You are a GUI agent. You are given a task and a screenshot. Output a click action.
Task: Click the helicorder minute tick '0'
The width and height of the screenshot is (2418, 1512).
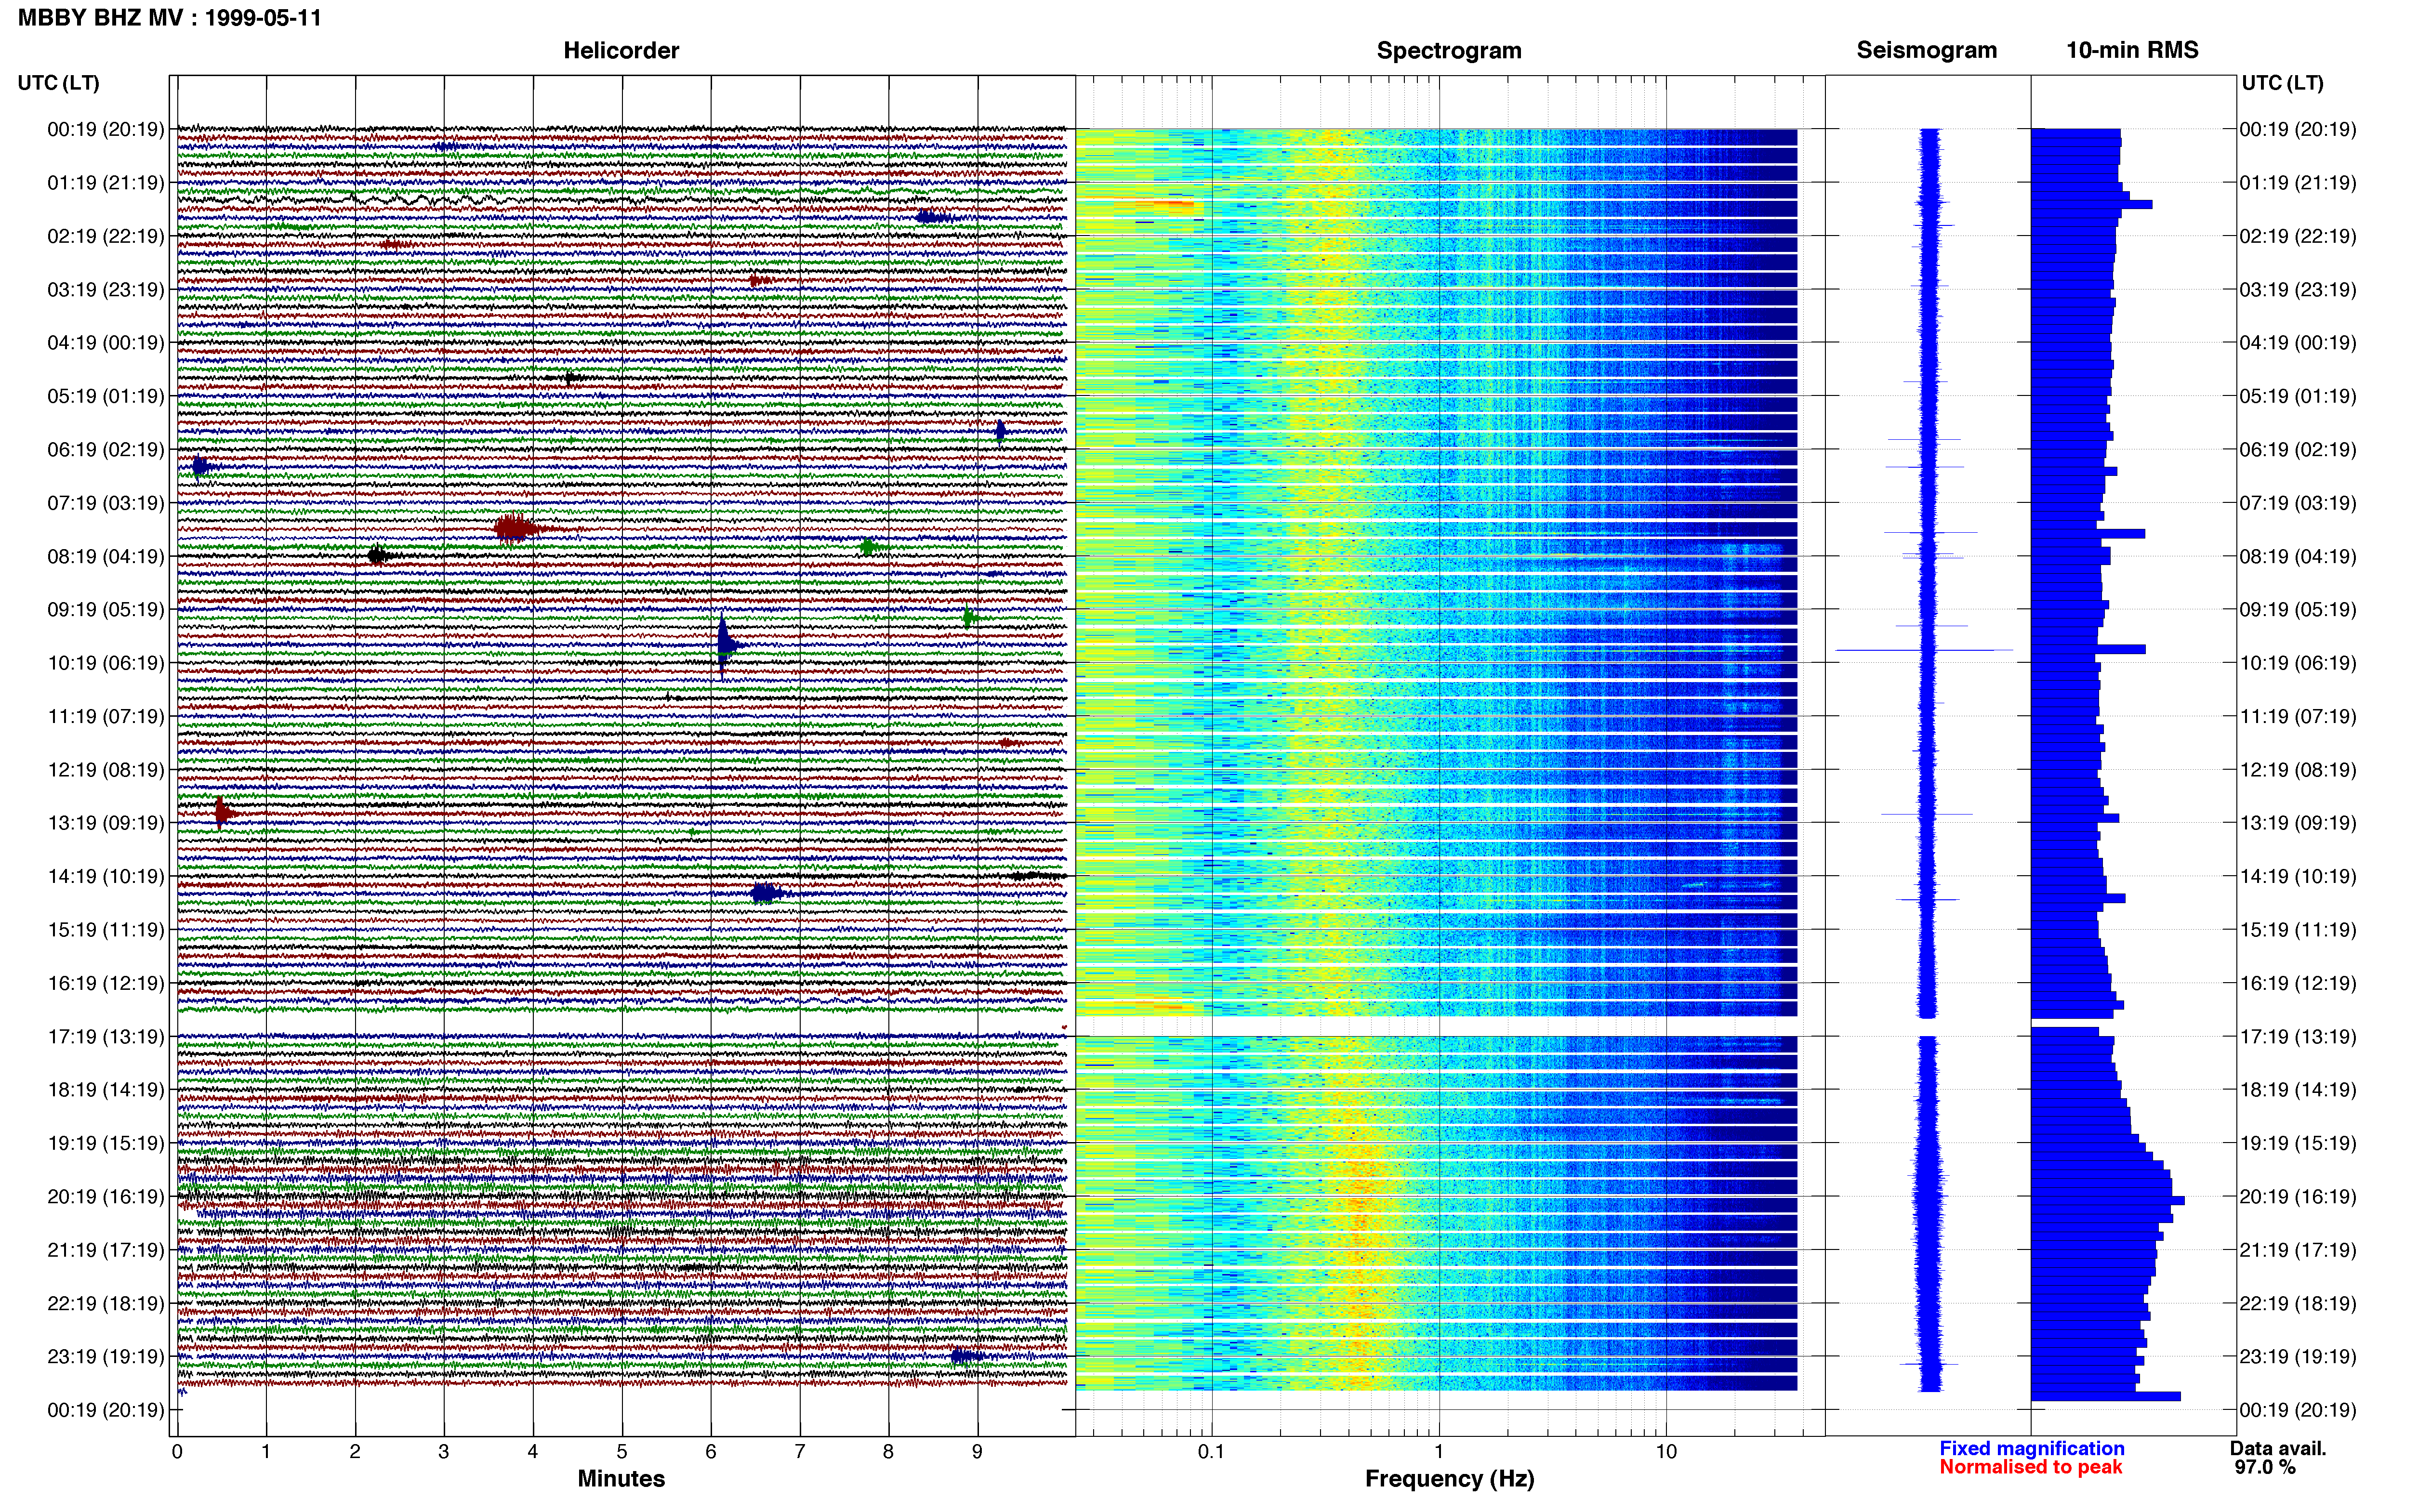tap(177, 1452)
